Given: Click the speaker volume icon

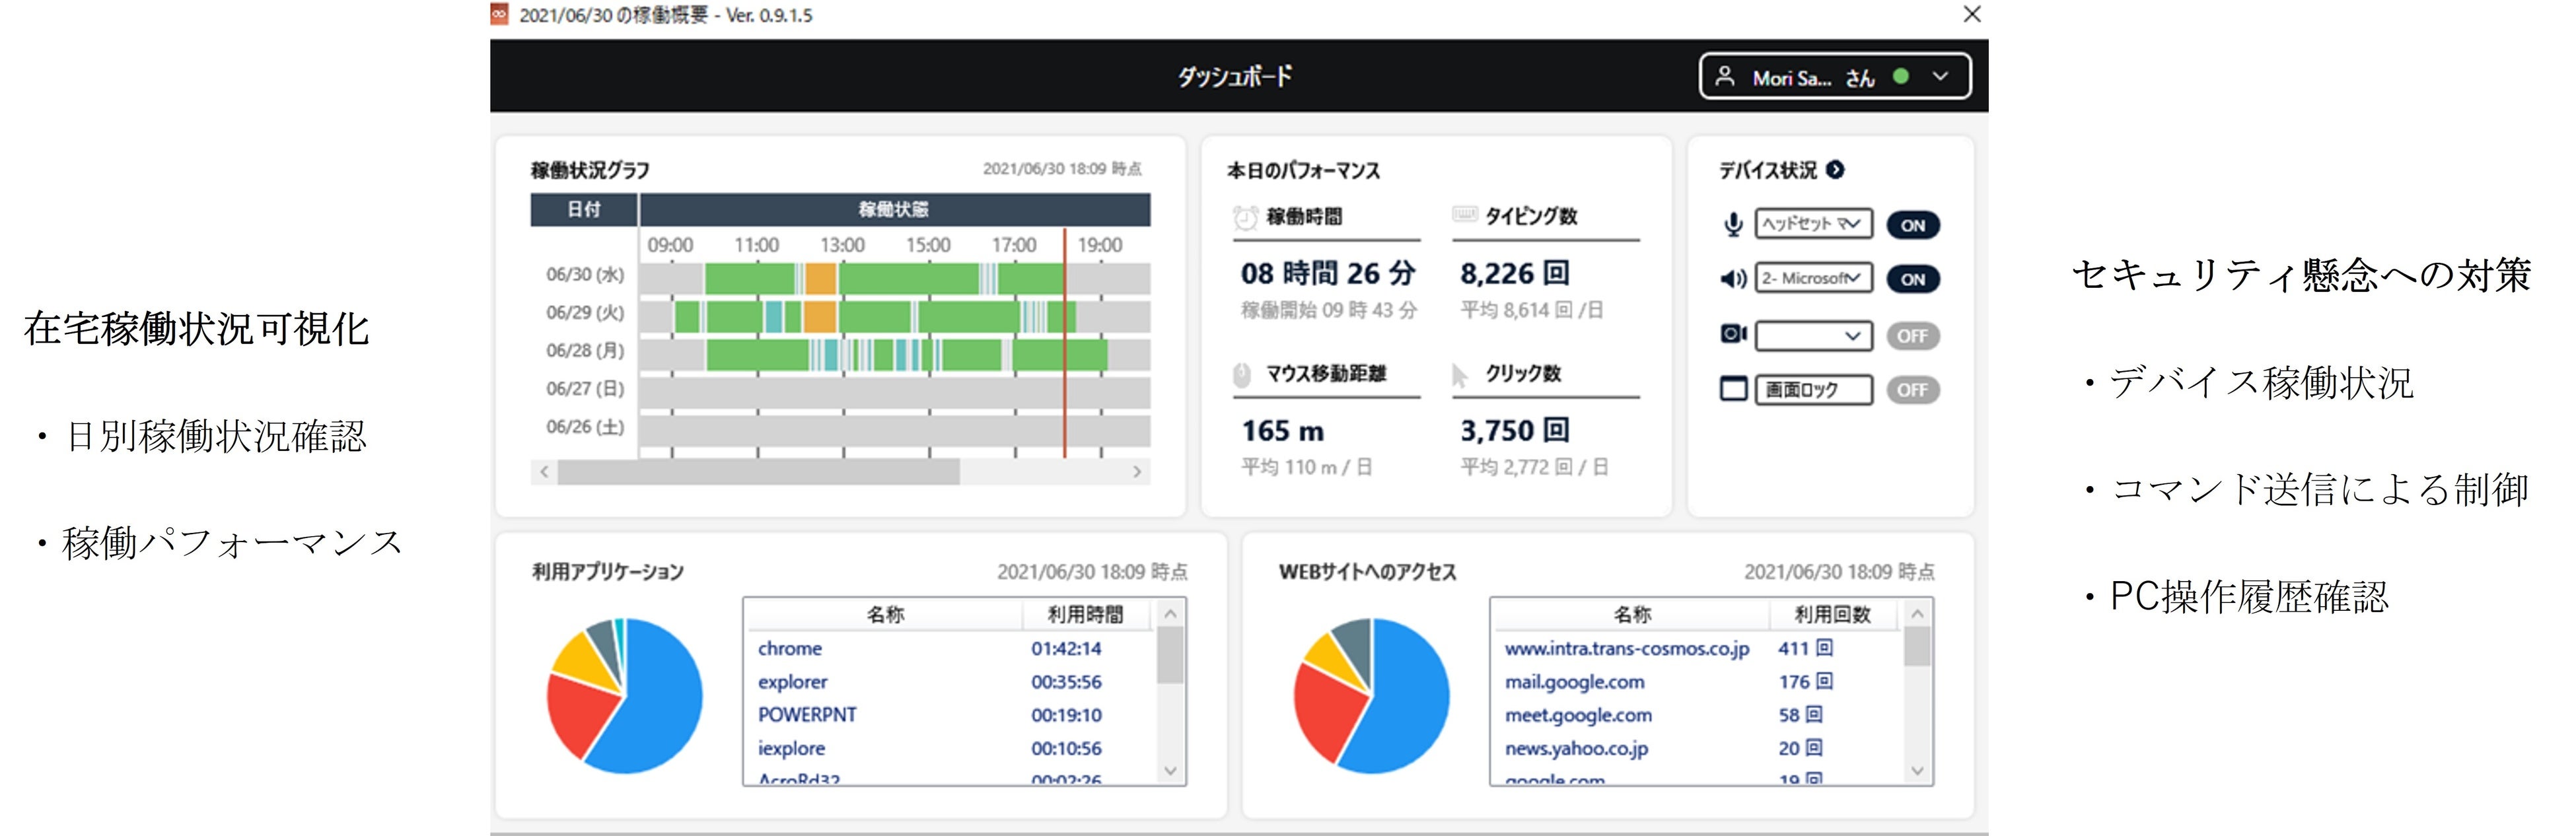Looking at the screenshot, I should coord(1733,279).
